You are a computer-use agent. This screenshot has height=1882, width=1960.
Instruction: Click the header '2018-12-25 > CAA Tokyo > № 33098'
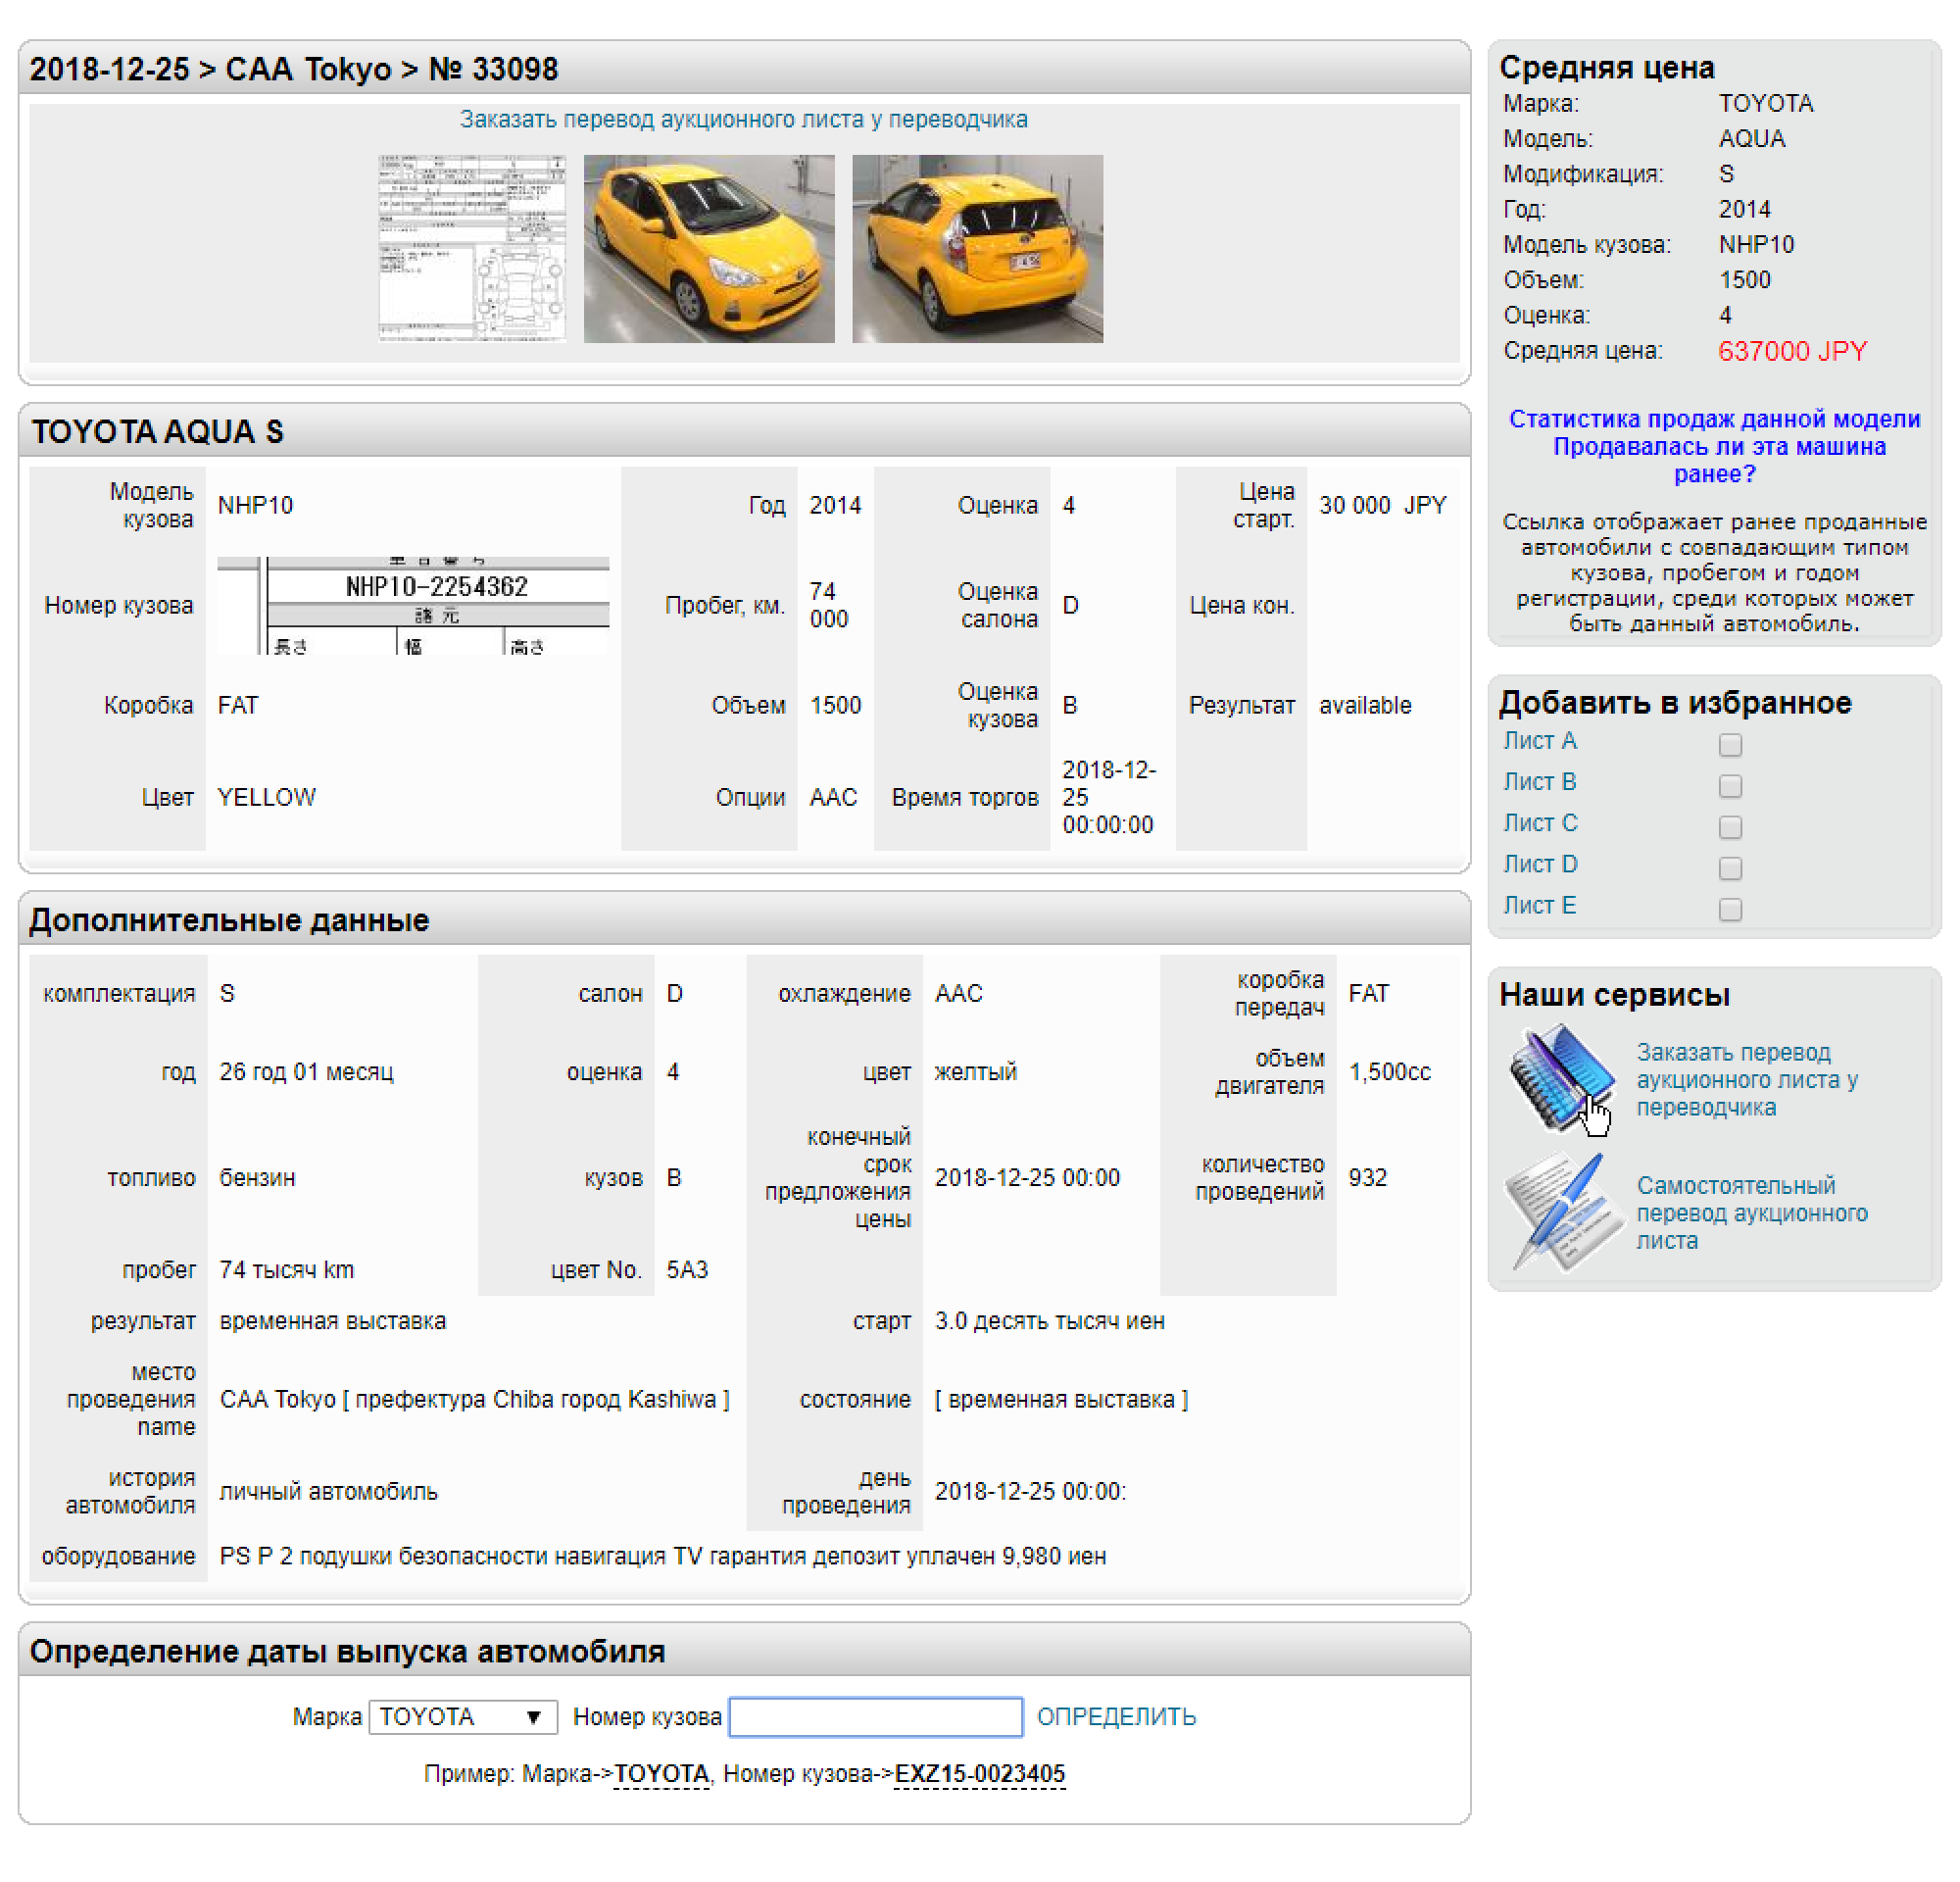pyautogui.click(x=294, y=69)
